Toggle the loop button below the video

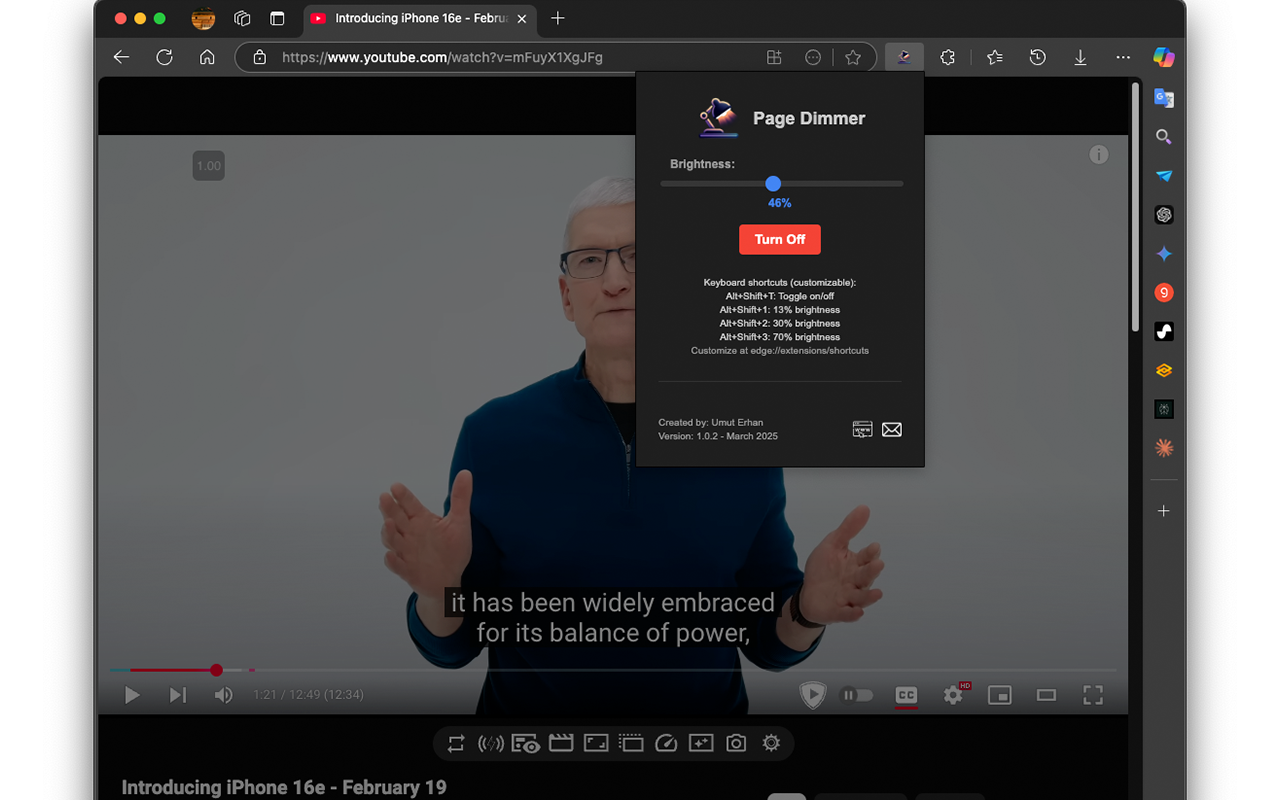tap(457, 744)
